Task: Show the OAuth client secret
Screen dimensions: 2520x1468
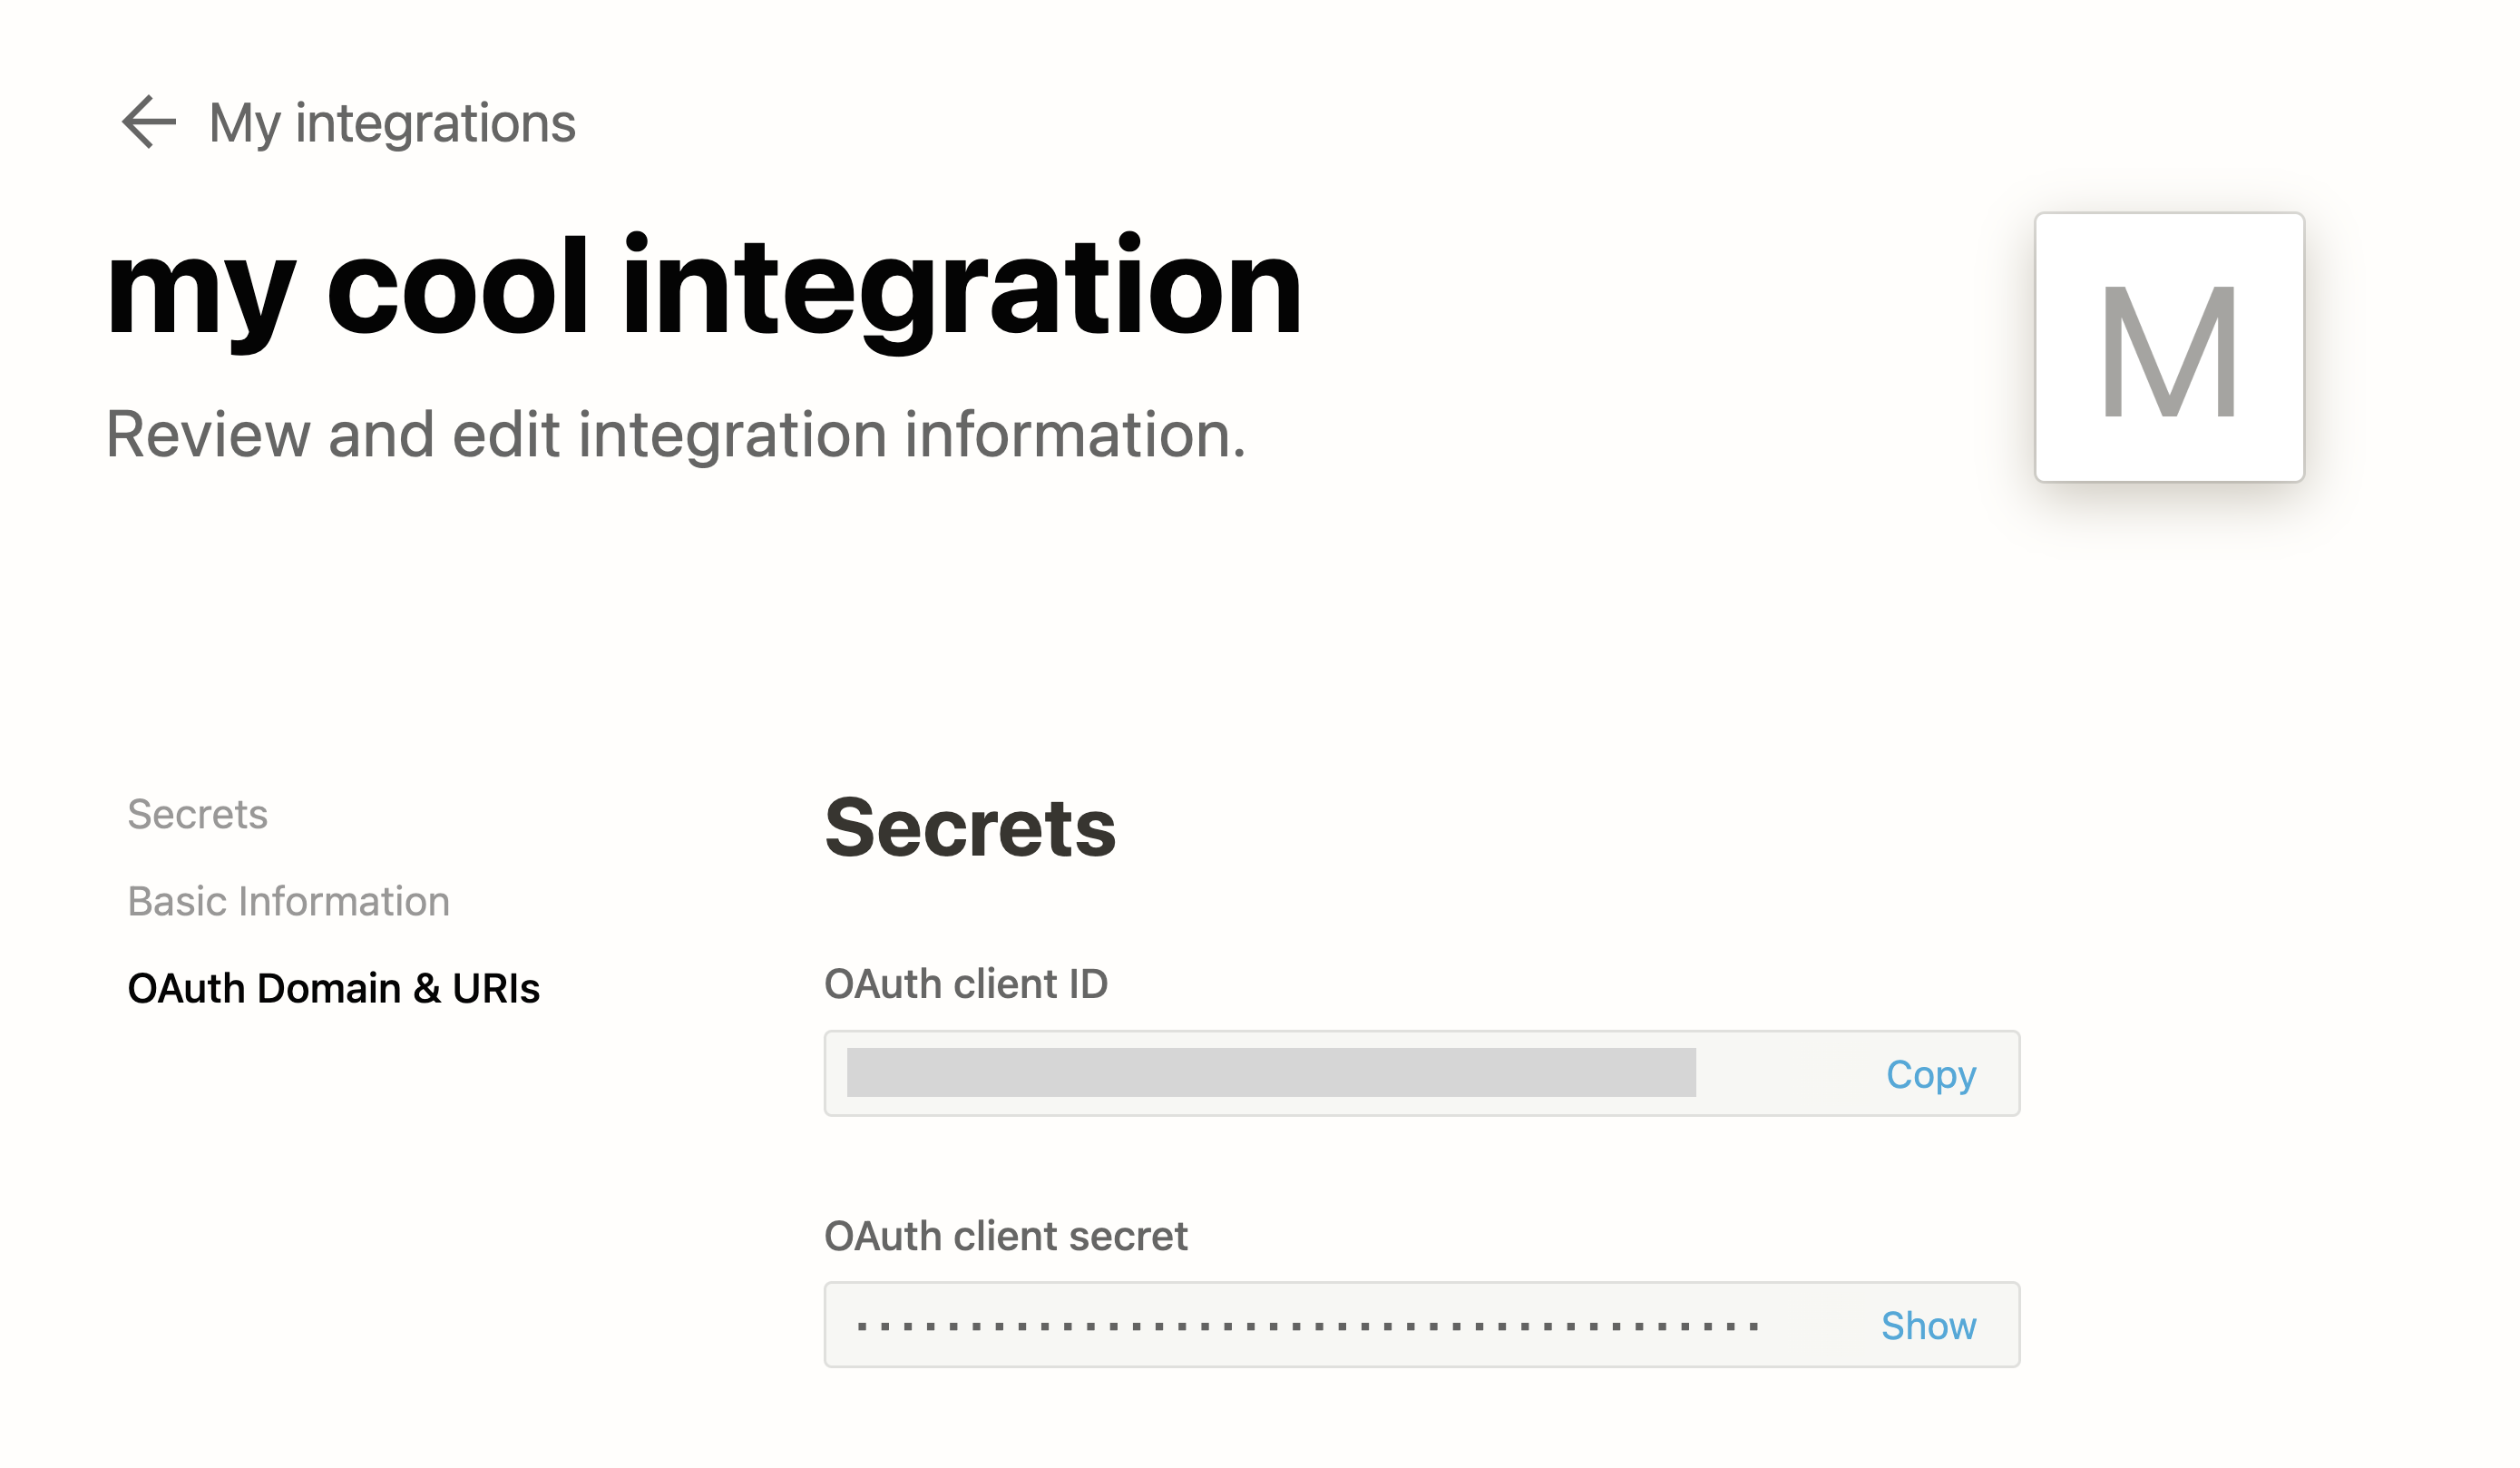Action: (1927, 1325)
